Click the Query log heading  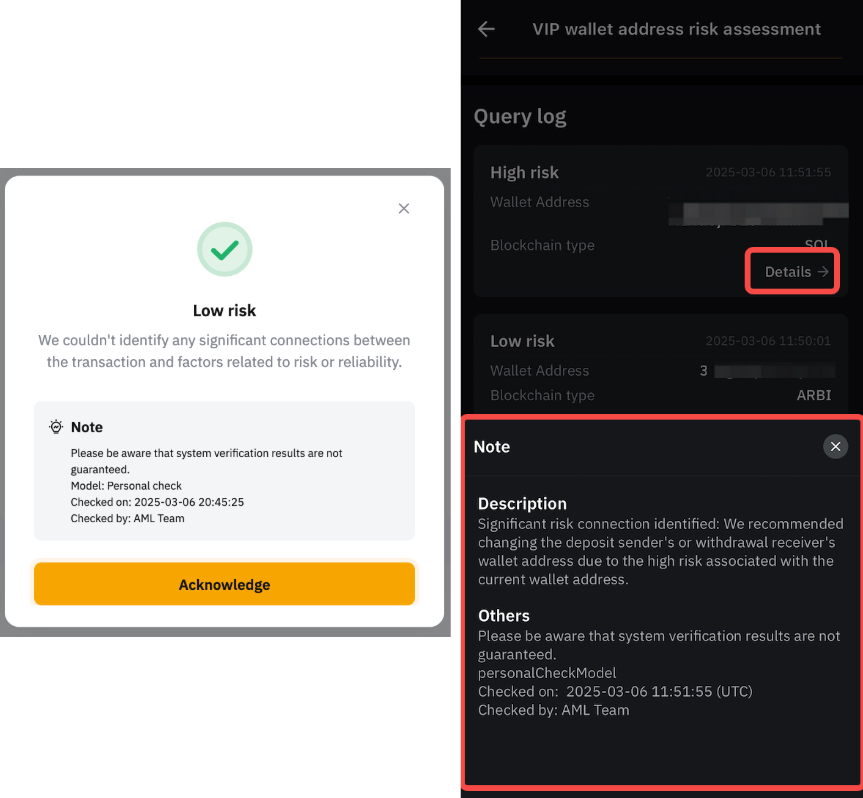pos(520,117)
